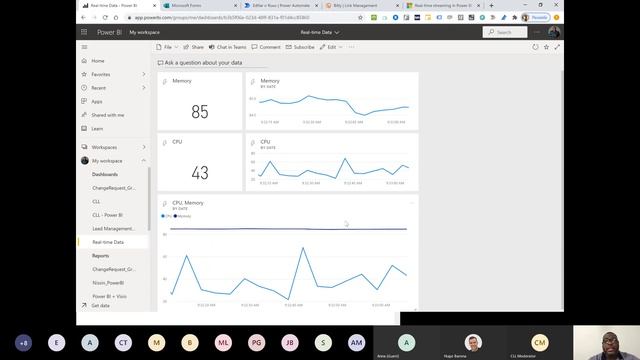The width and height of the screenshot is (640, 360).
Task: Switch to Real-time streaming in Power BI tab
Action: pyautogui.click(x=444, y=6)
